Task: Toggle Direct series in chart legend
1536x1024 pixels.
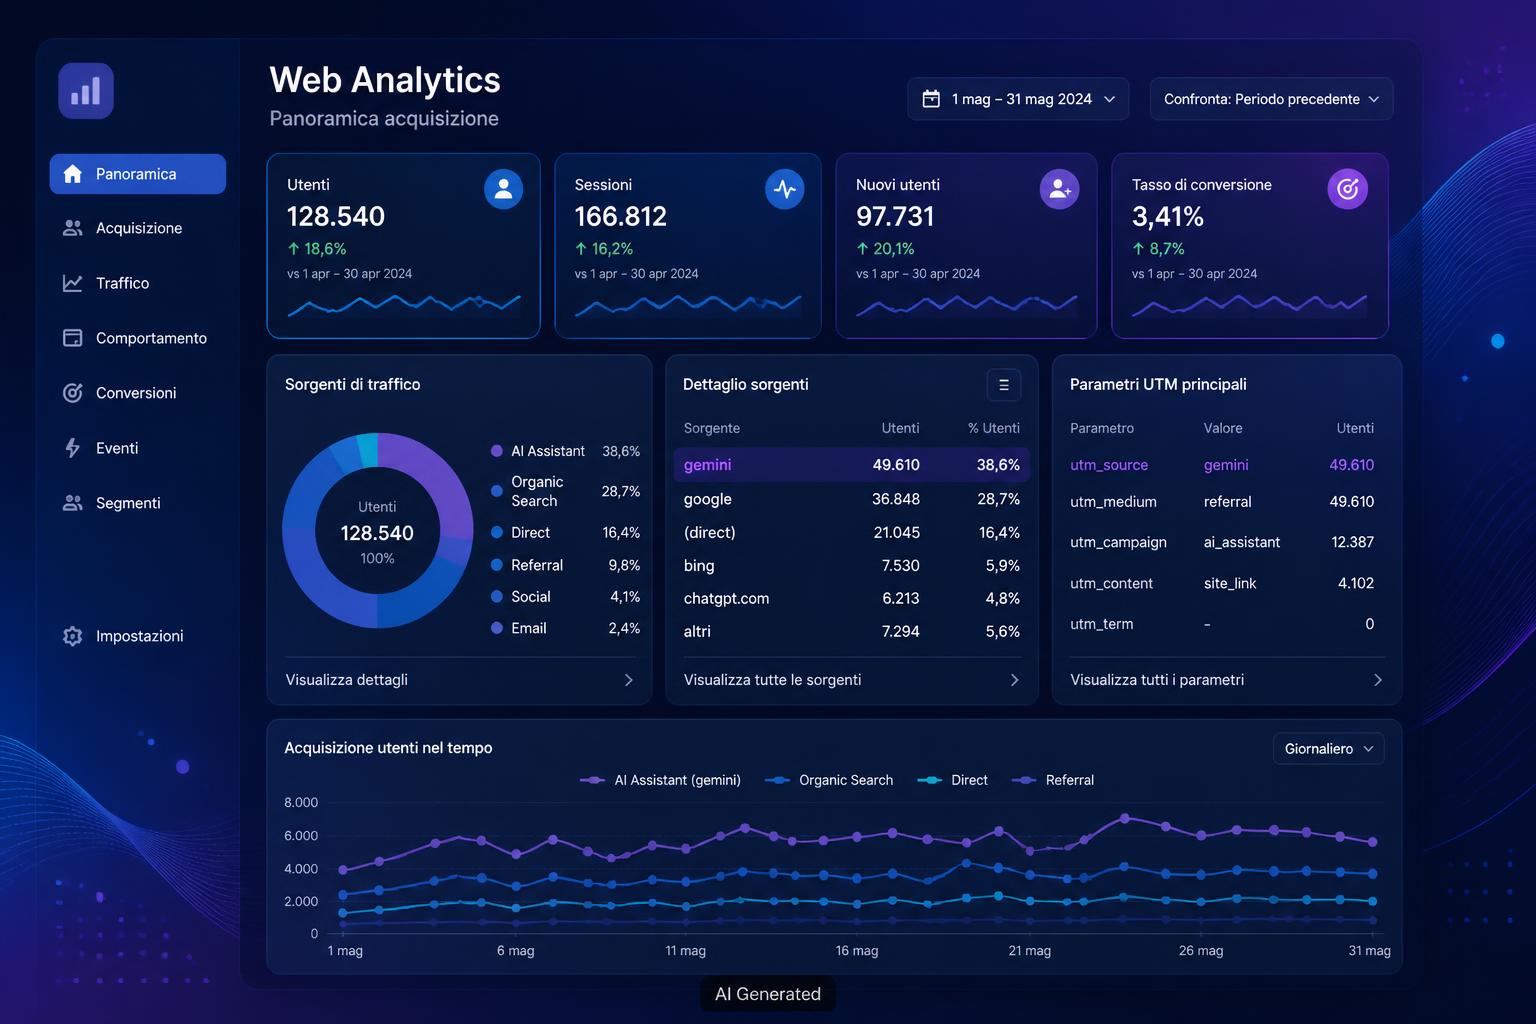Action: coord(952,780)
